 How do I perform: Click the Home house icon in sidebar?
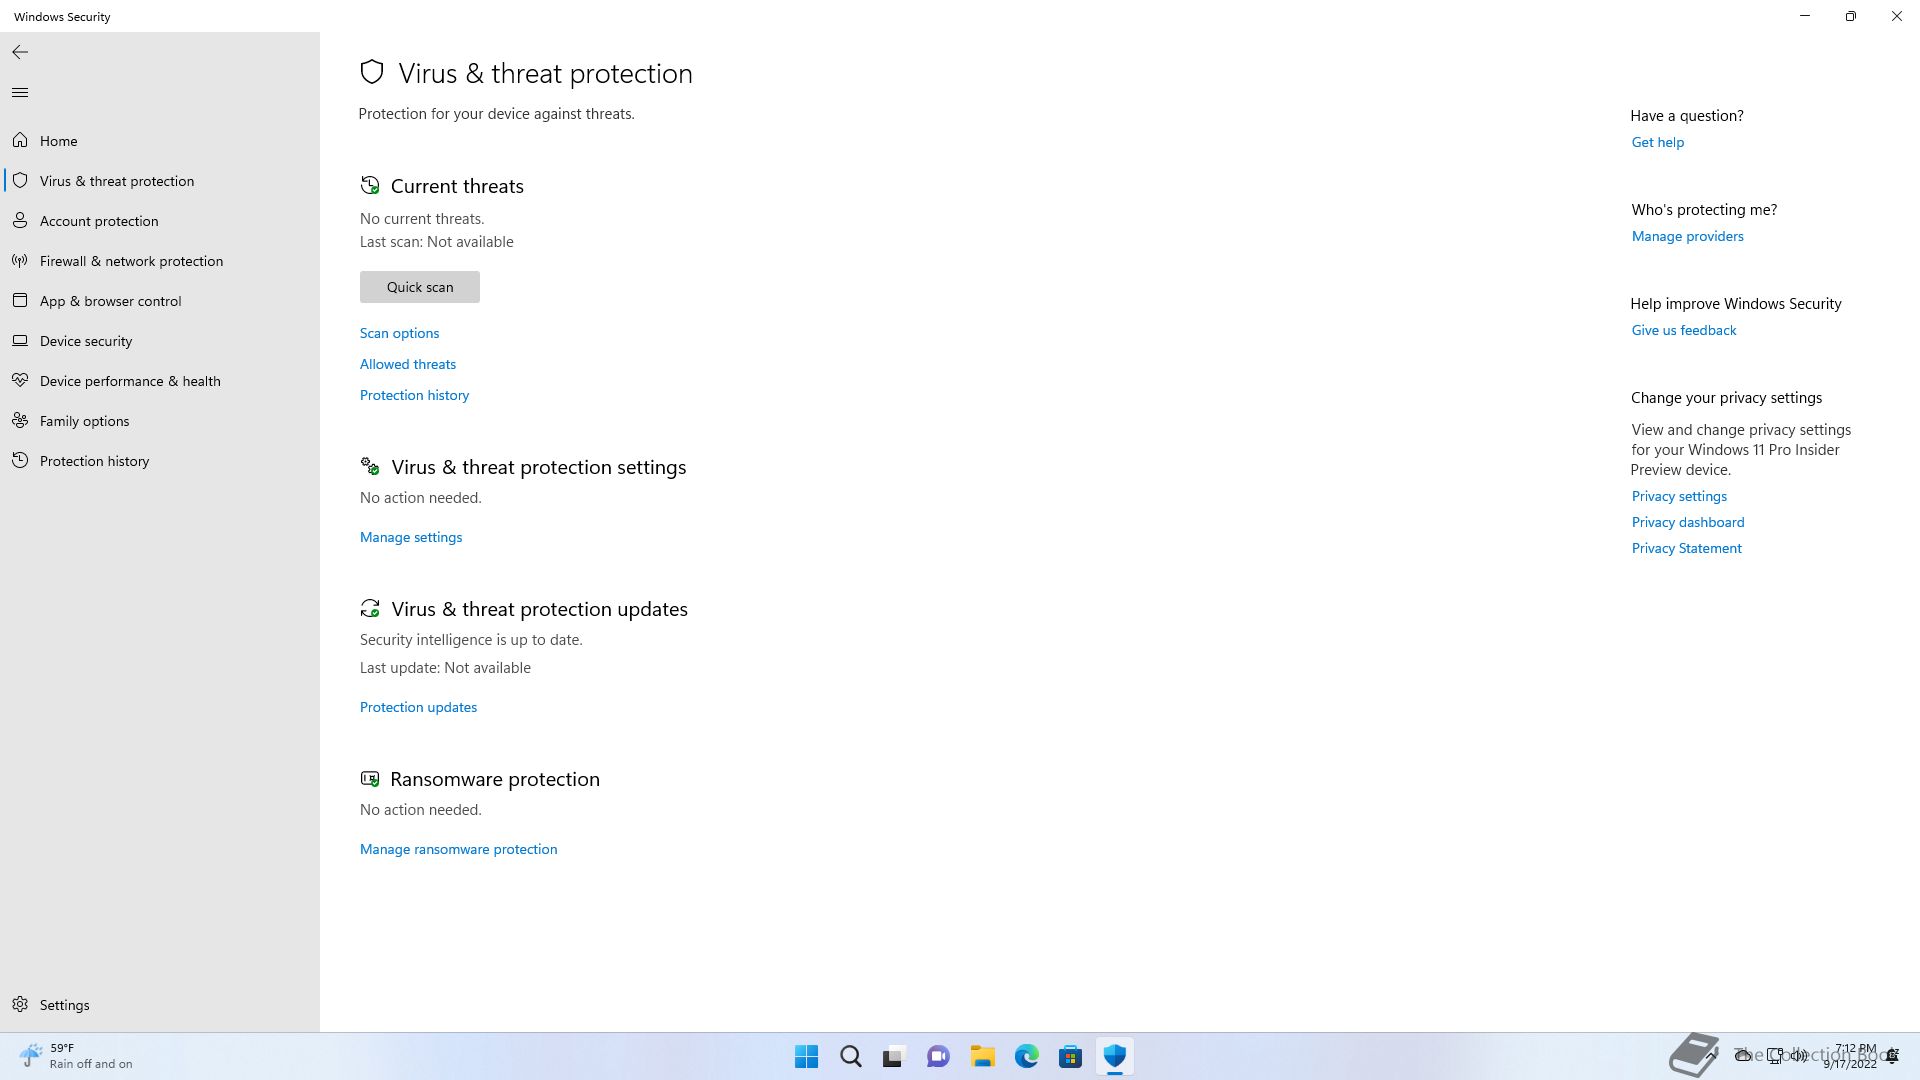pos(20,140)
